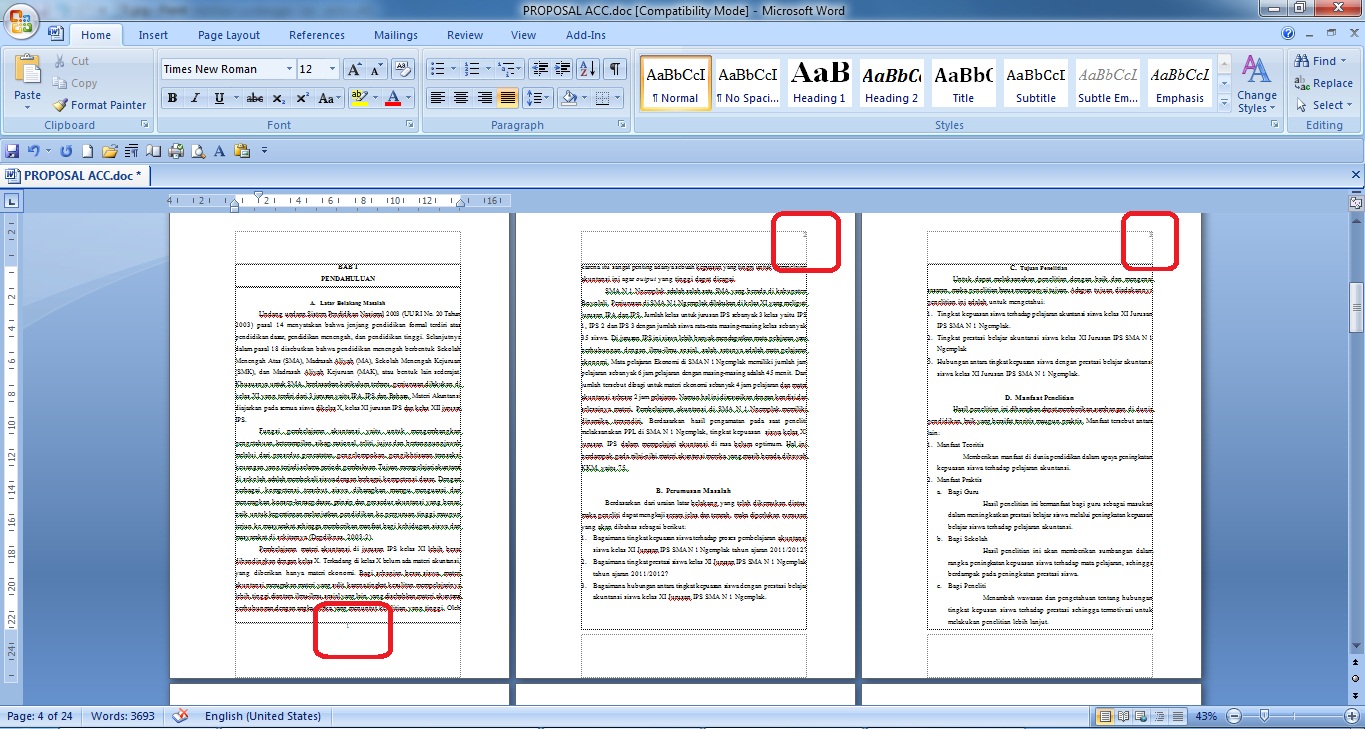Sort the selected text alphabetically
The height and width of the screenshot is (729, 1365).
coord(588,69)
